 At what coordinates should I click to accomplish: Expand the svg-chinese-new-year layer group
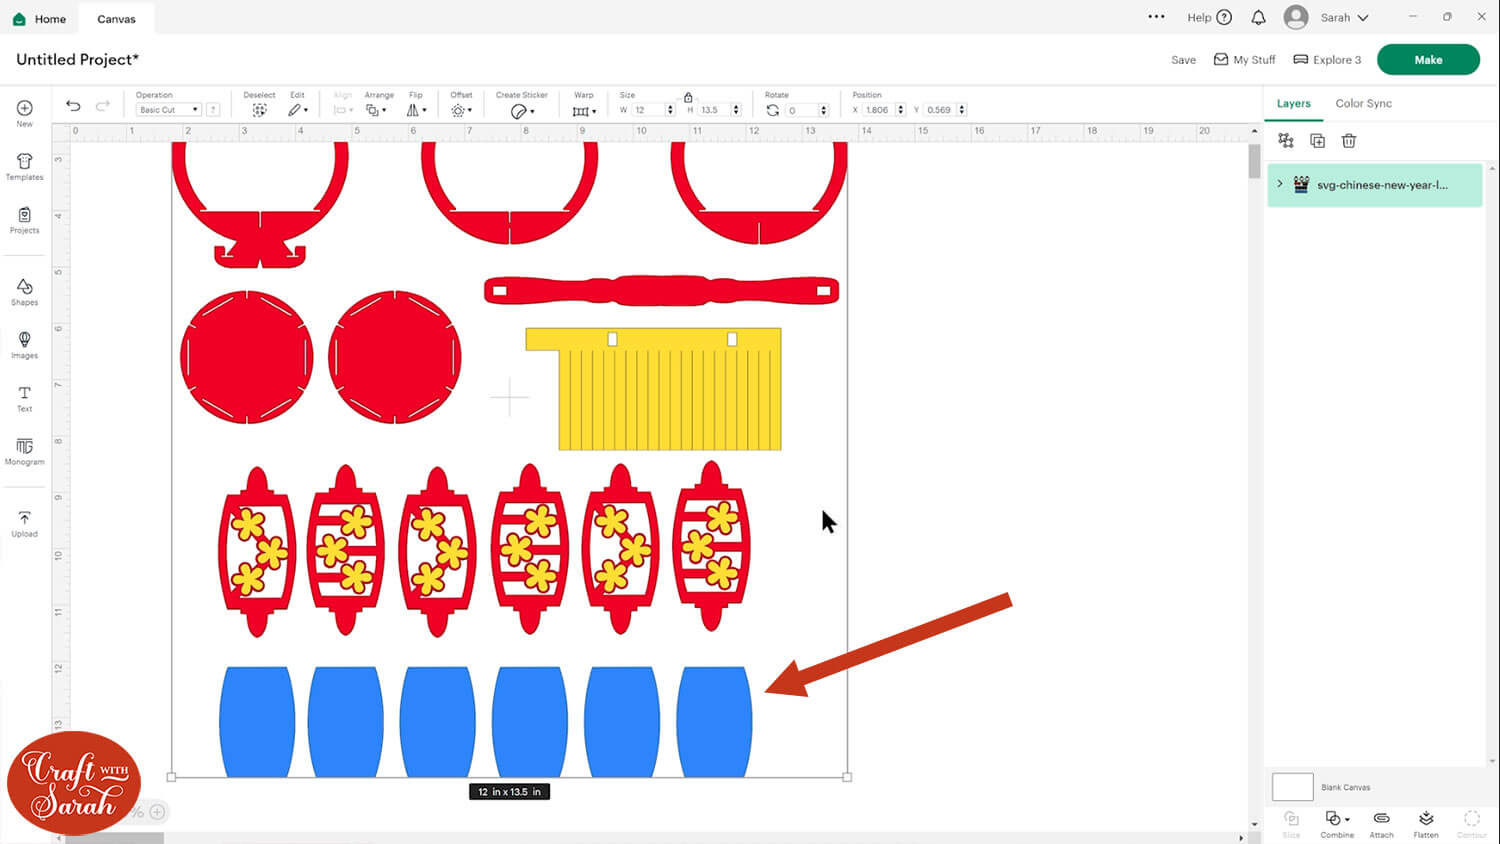(1280, 184)
